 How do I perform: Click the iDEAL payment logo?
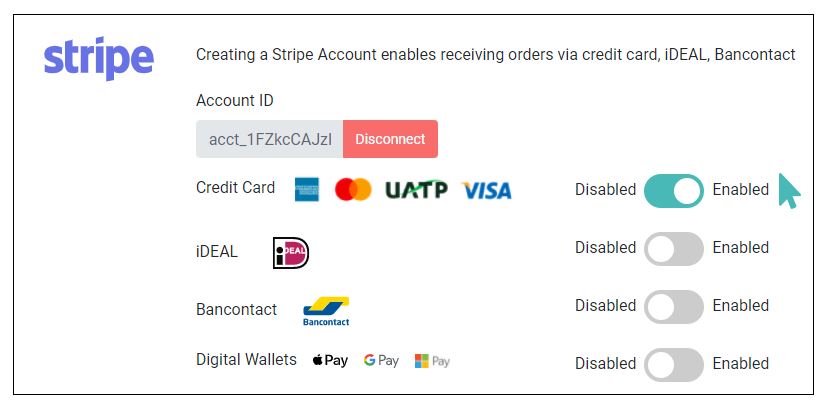click(x=291, y=253)
